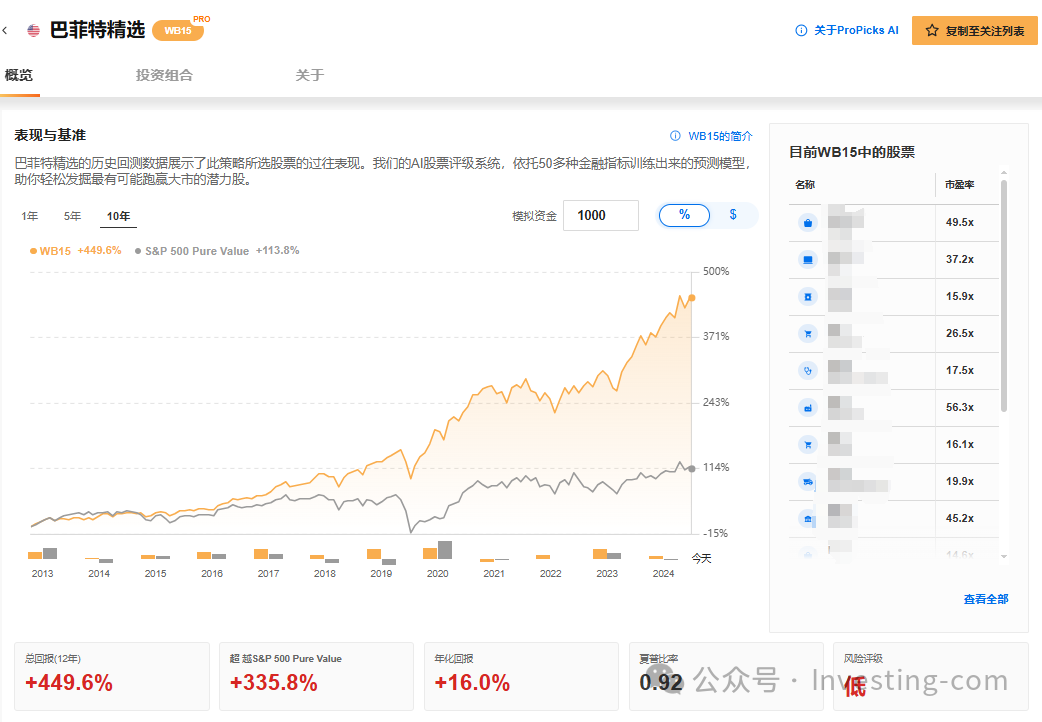Switch to the 关于 tab
This screenshot has height=722, width=1042.
point(310,75)
